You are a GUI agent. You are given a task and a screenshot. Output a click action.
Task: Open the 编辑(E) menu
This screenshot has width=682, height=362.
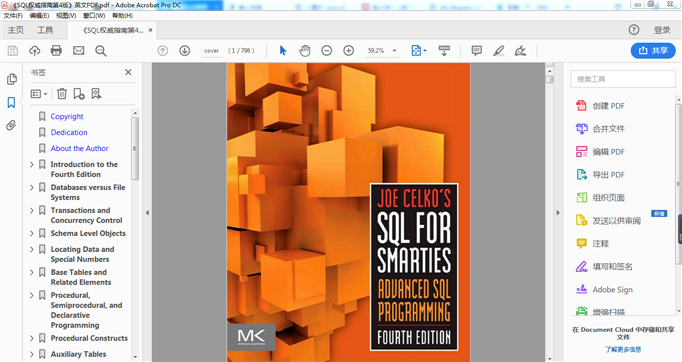[39, 16]
